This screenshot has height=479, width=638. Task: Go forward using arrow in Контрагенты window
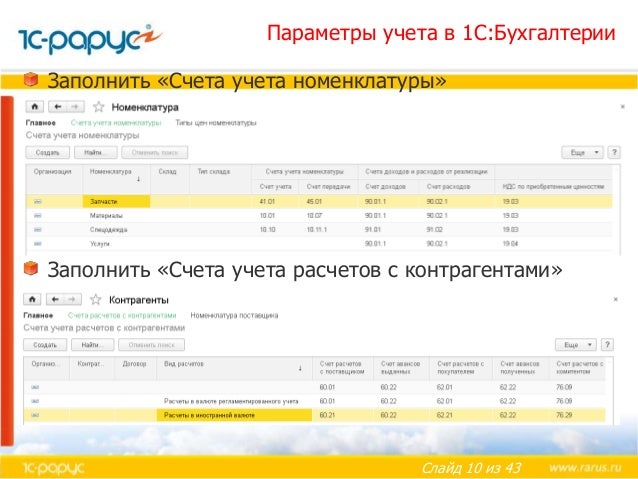[x=72, y=300]
